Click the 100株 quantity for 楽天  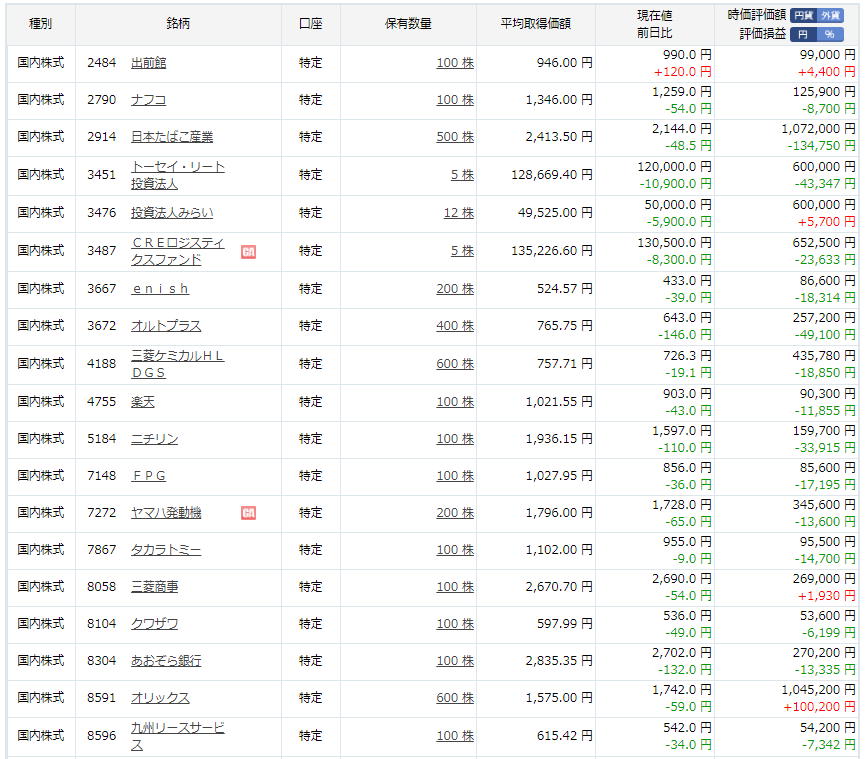[455, 402]
